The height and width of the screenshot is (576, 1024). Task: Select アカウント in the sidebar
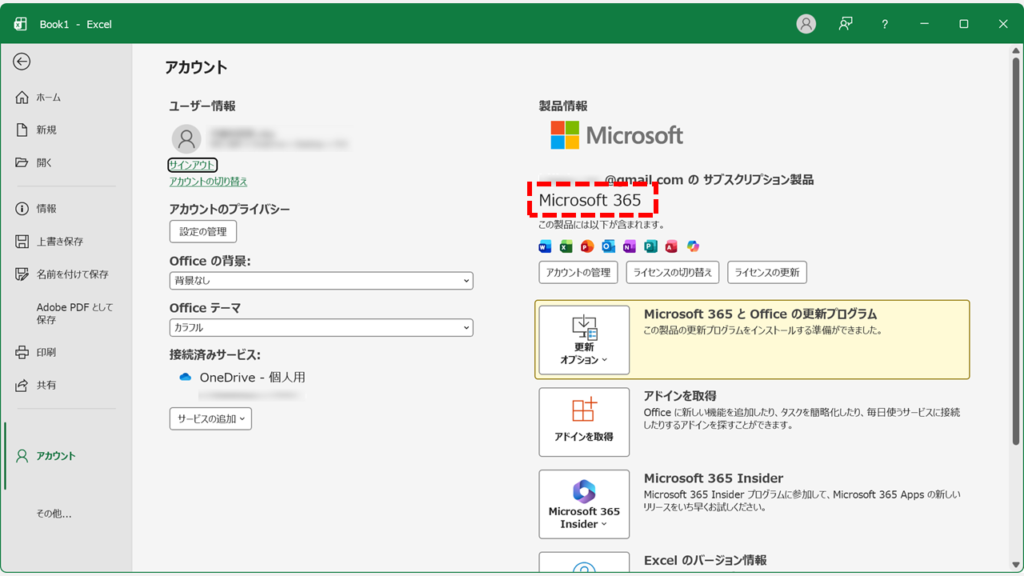click(x=56, y=456)
